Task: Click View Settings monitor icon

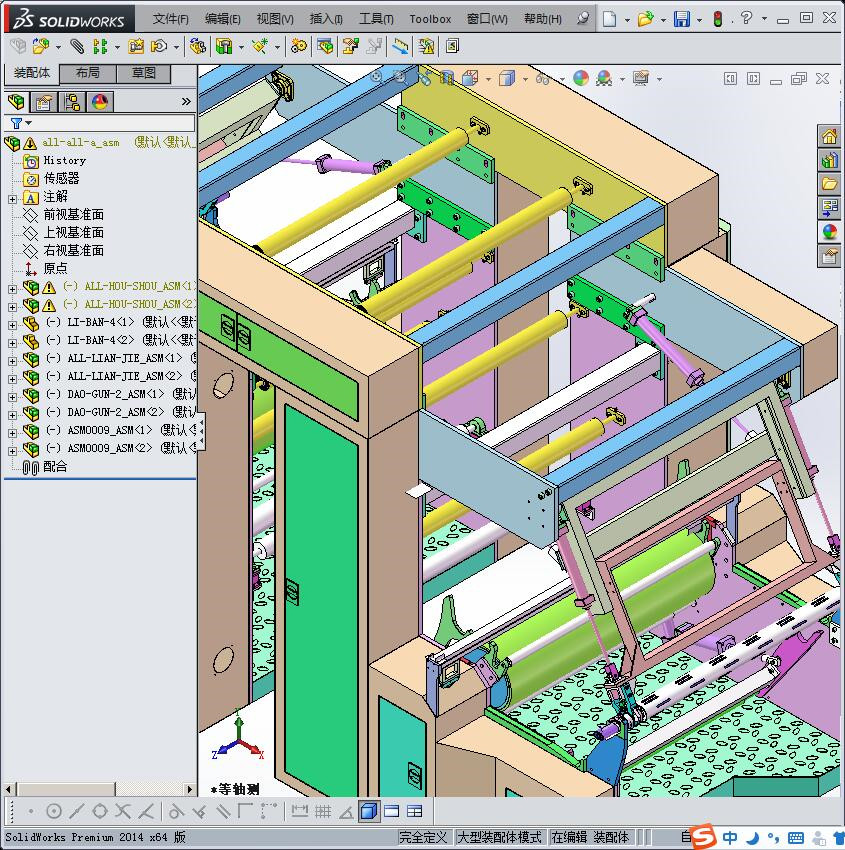Action: (x=641, y=79)
